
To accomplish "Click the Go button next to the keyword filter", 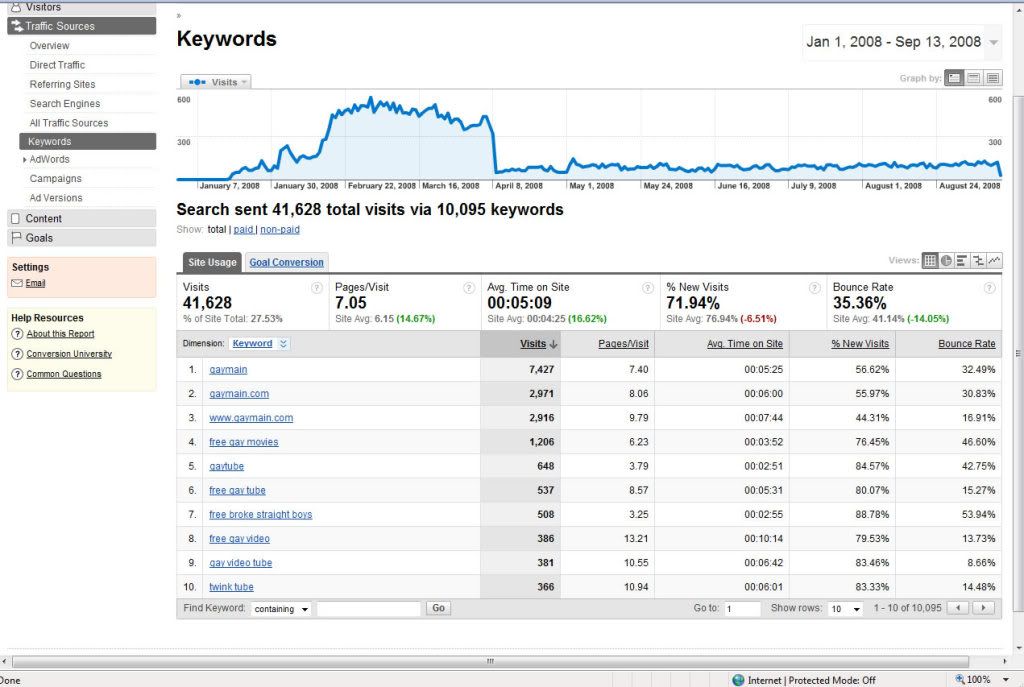I will click(438, 608).
